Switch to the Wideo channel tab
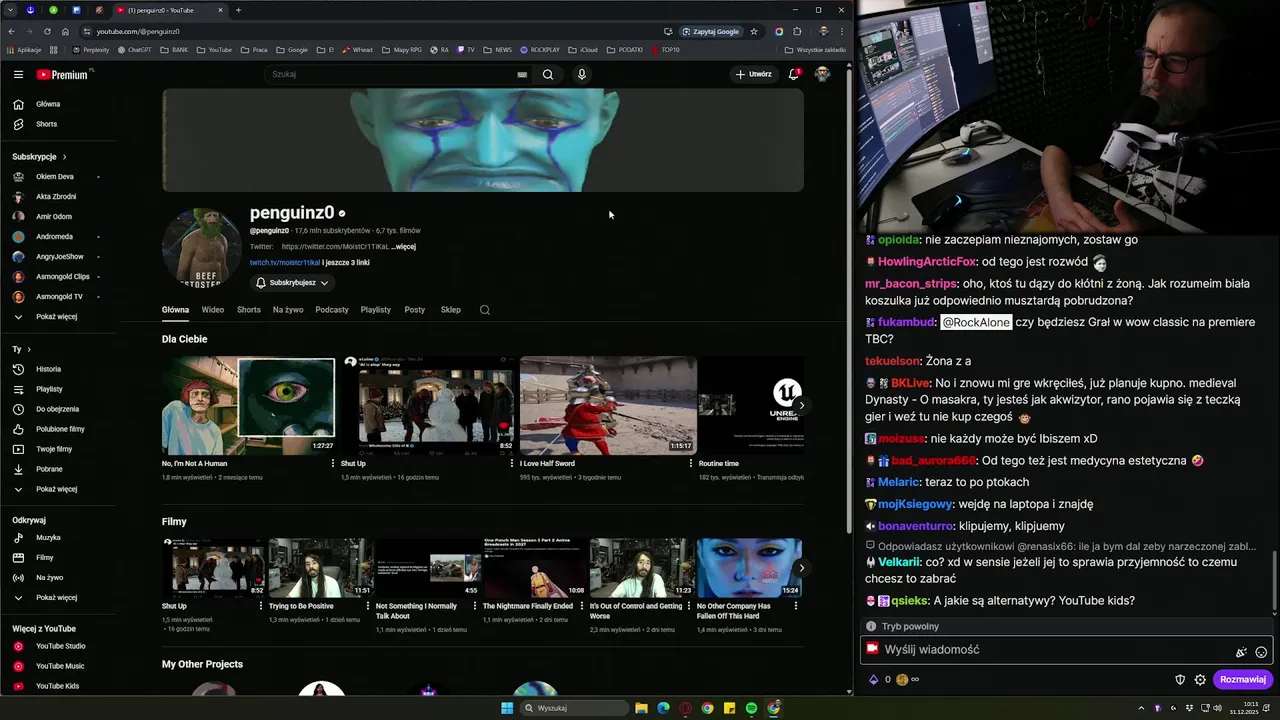 coord(213,310)
